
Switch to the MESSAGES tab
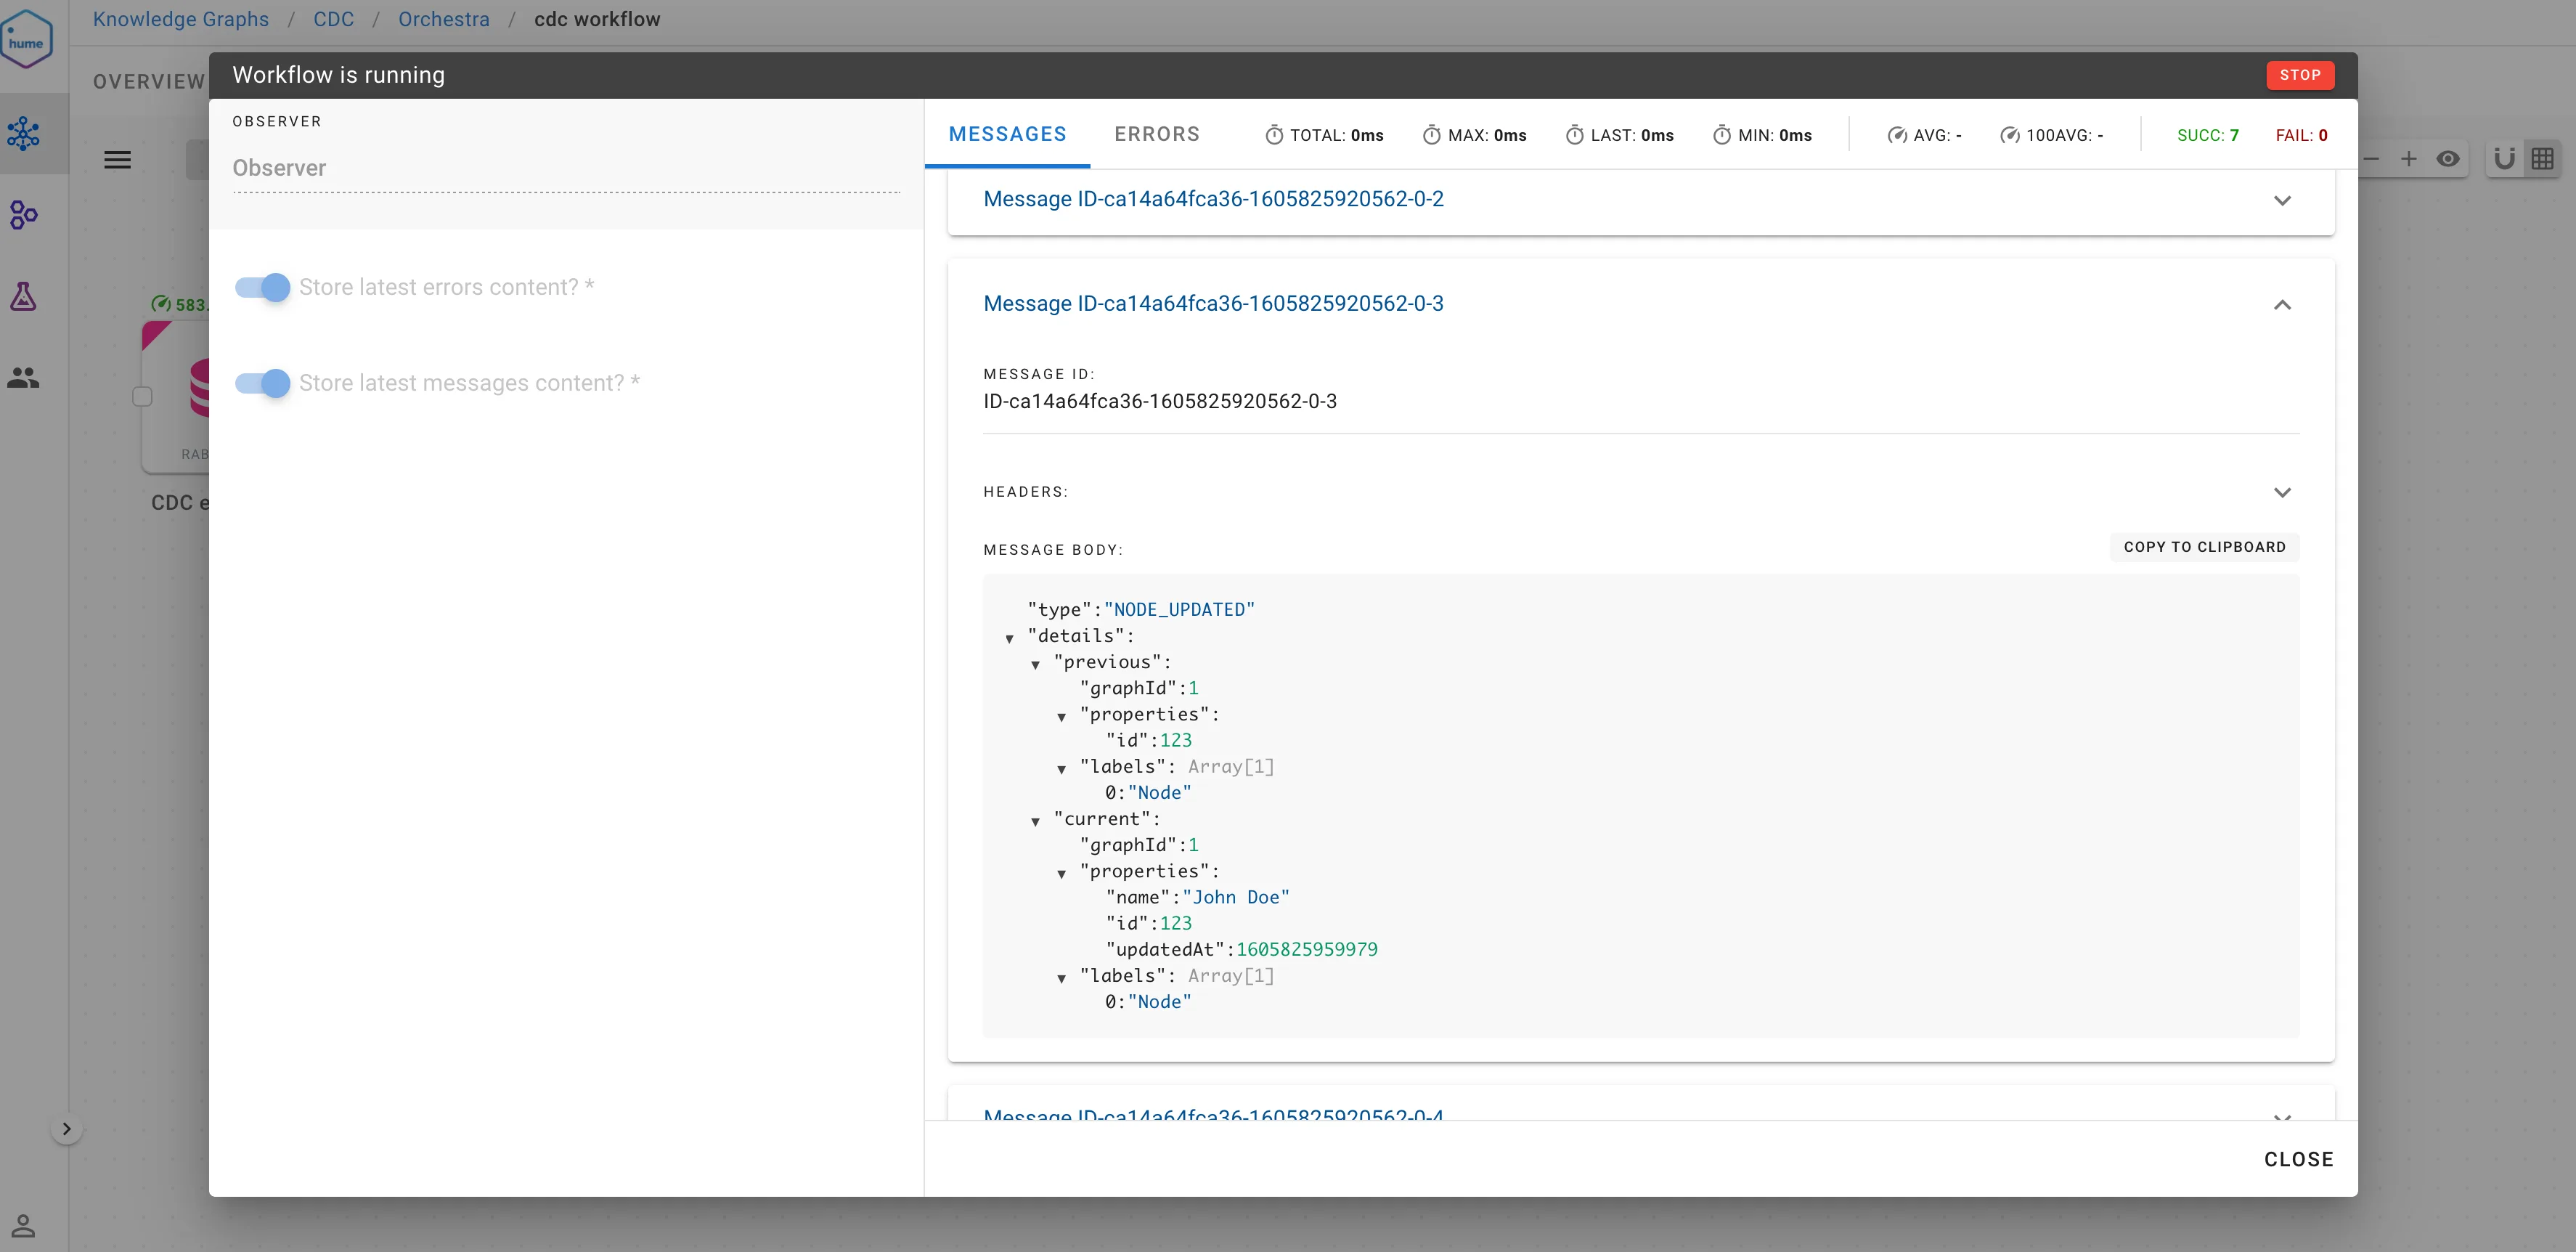(1007, 134)
